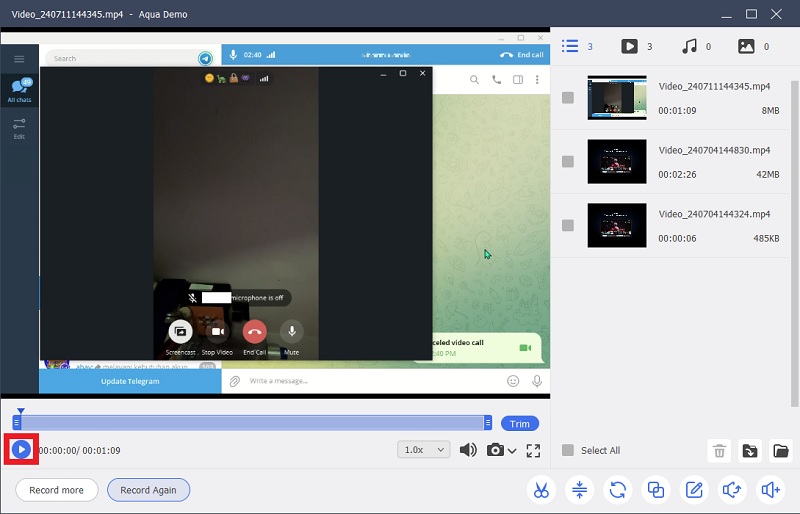This screenshot has height=514, width=800.
Task: Click the Telegram phone call icon
Action: coord(496,80)
